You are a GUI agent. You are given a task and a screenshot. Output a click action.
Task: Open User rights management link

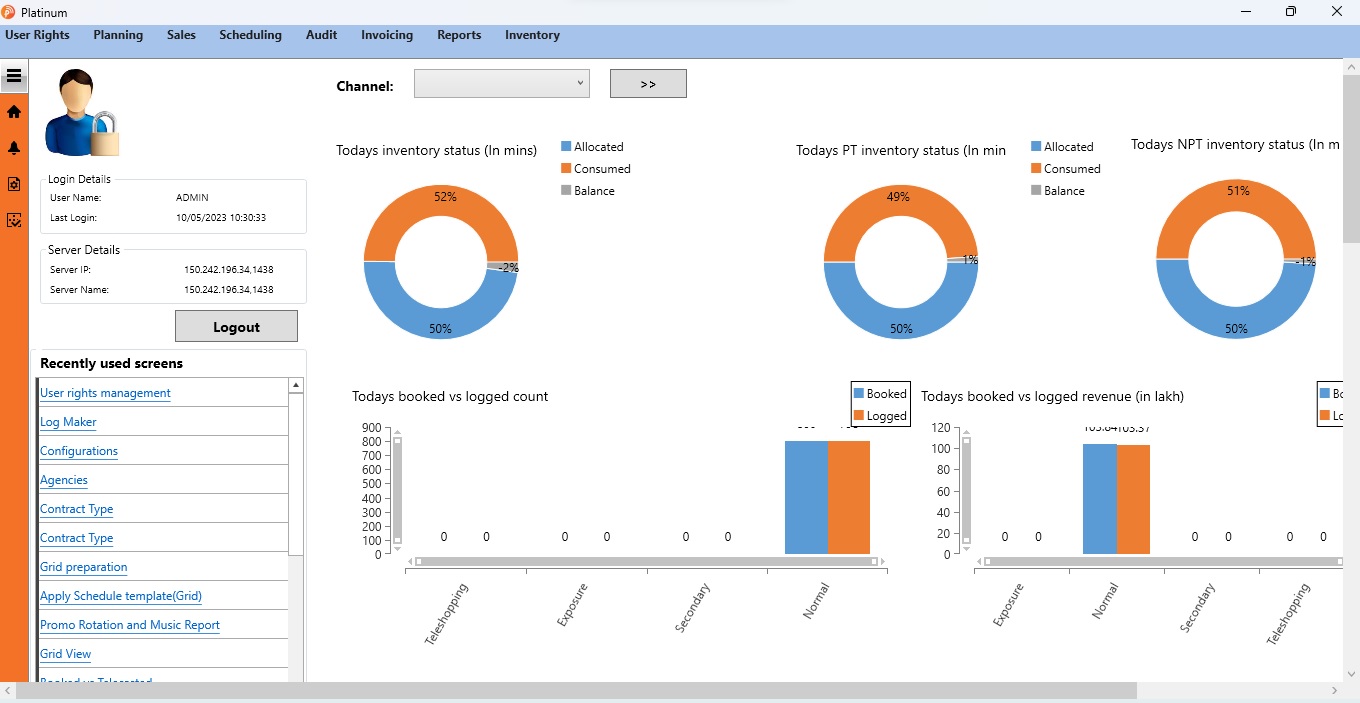click(x=105, y=393)
